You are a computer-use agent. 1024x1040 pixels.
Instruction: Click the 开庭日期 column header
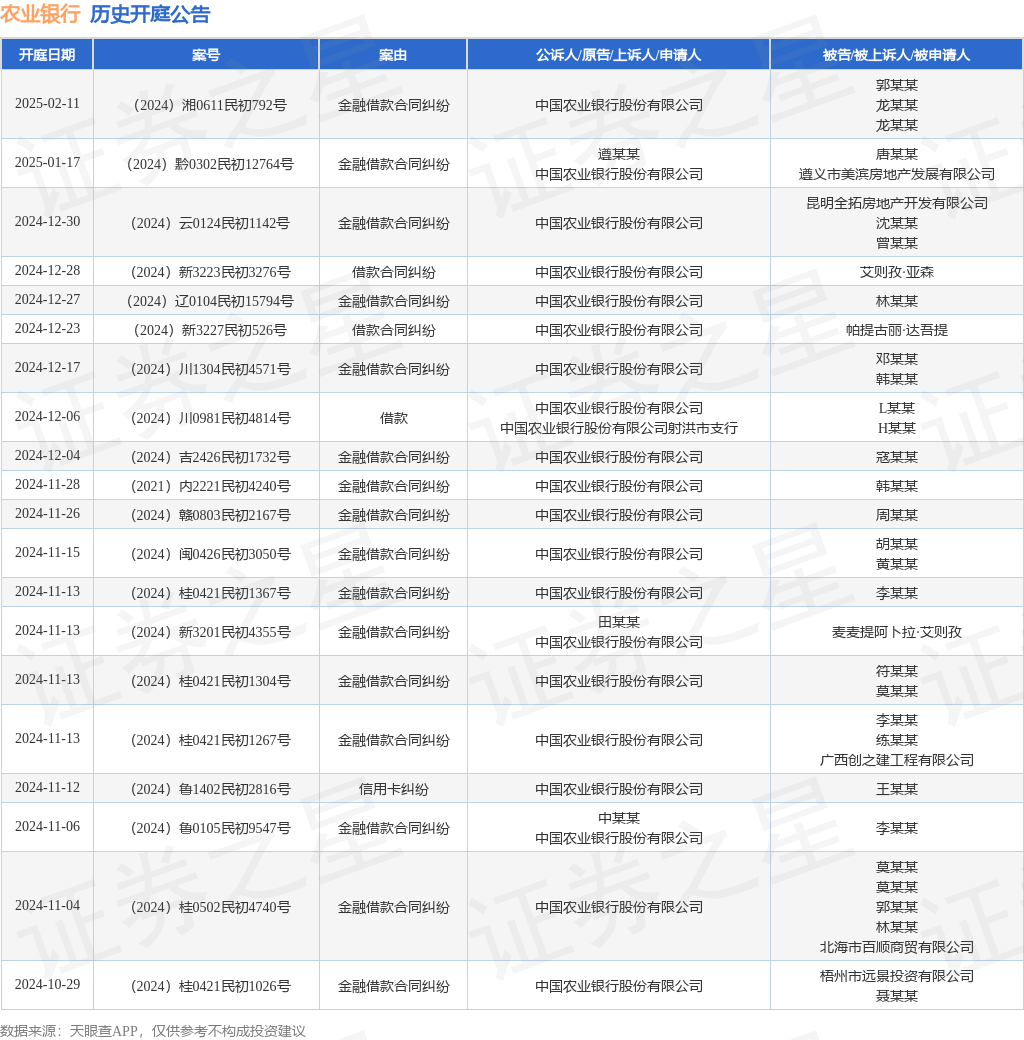[47, 55]
